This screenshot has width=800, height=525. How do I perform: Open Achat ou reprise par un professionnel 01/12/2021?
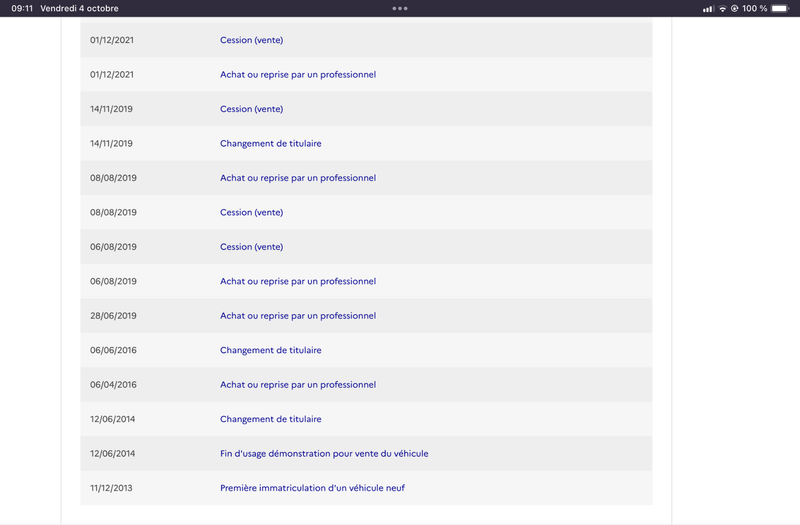tap(298, 74)
